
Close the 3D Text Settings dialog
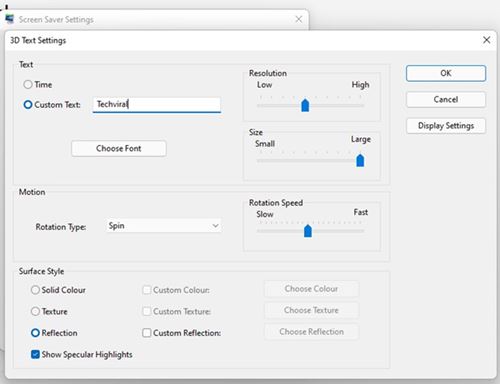click(x=486, y=40)
